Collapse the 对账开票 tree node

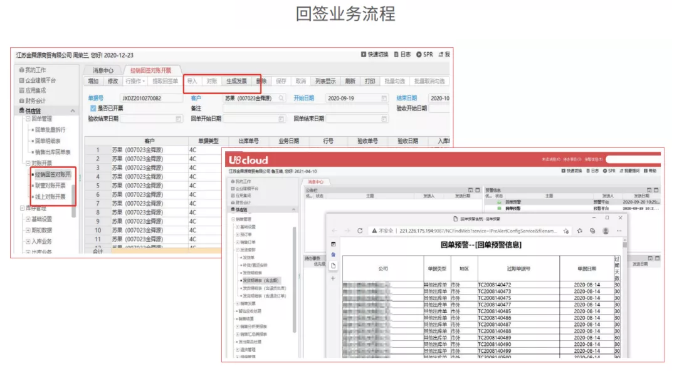coord(28,163)
